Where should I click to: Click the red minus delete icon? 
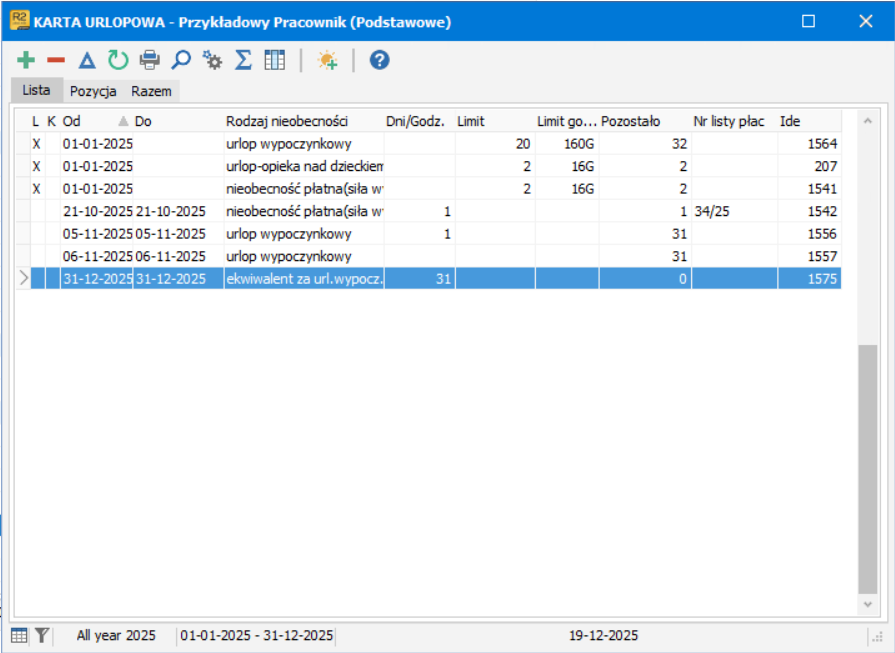tap(56, 60)
